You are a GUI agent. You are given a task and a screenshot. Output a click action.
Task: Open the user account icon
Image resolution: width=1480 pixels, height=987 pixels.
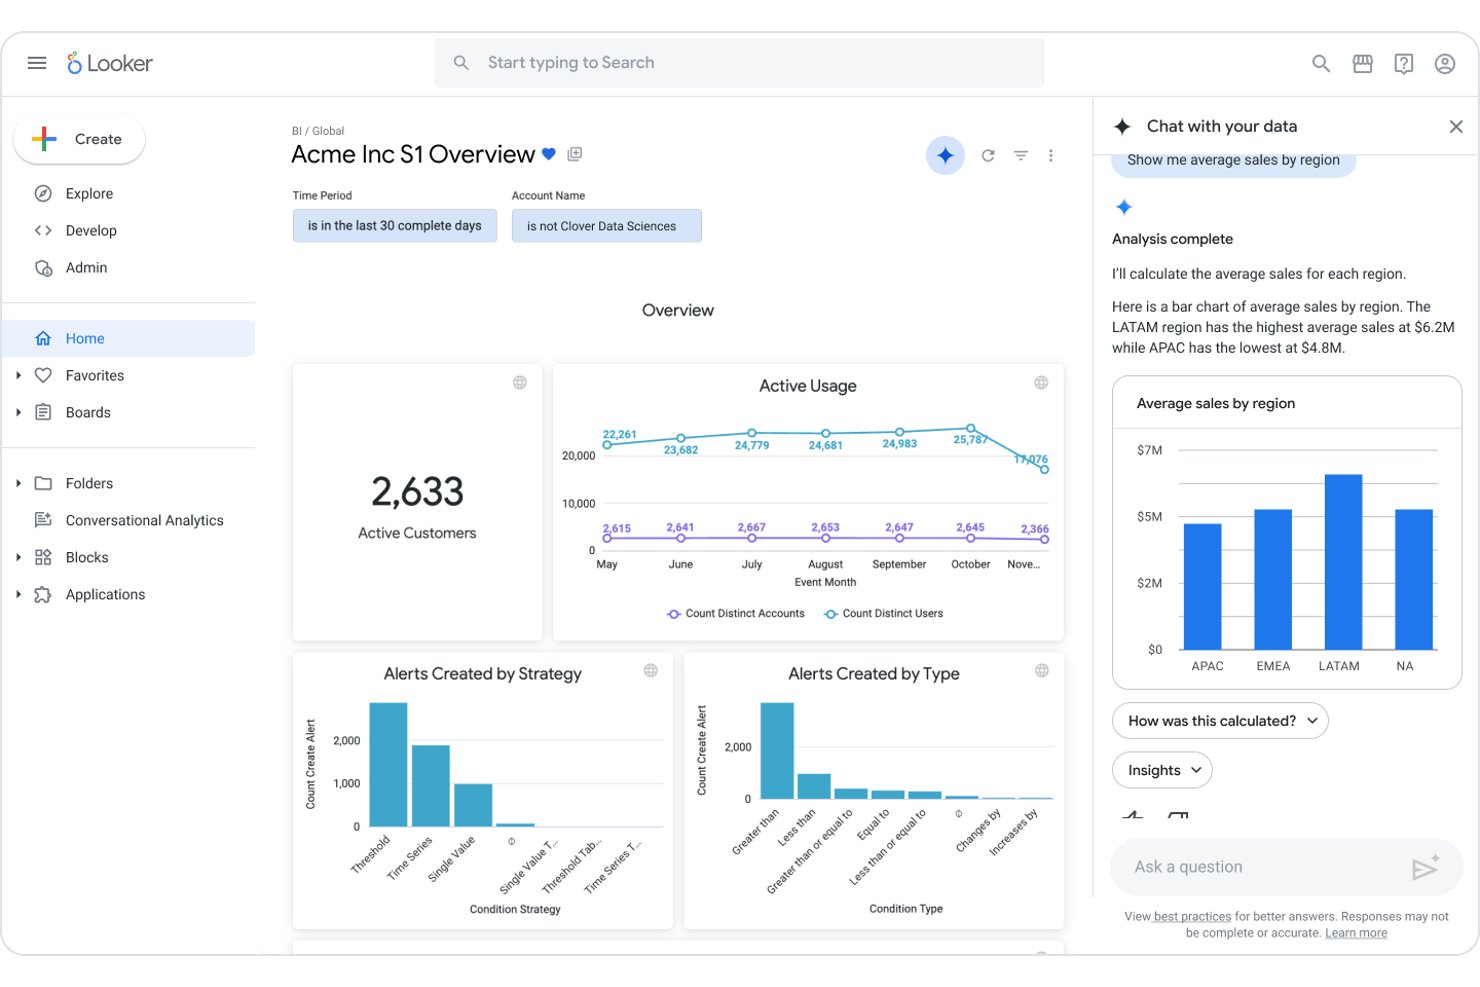pyautogui.click(x=1445, y=64)
